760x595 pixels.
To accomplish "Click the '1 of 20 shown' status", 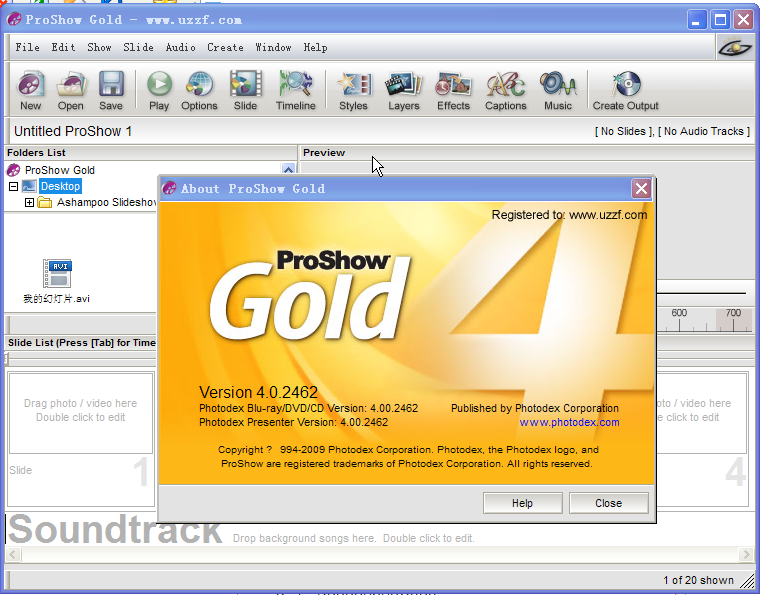I will [698, 580].
